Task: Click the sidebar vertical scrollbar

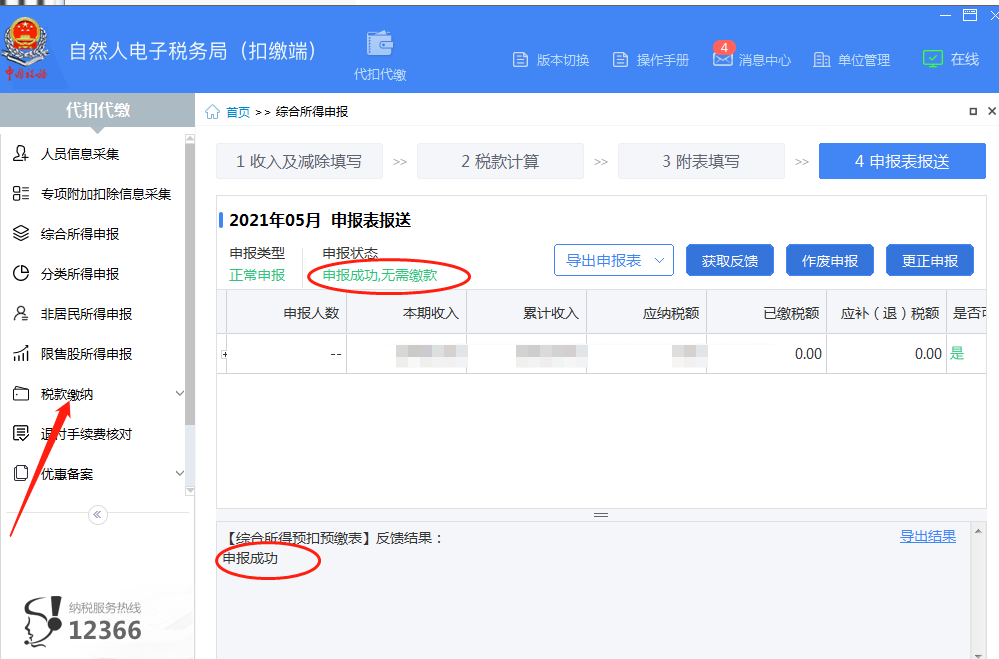Action: tap(190, 284)
